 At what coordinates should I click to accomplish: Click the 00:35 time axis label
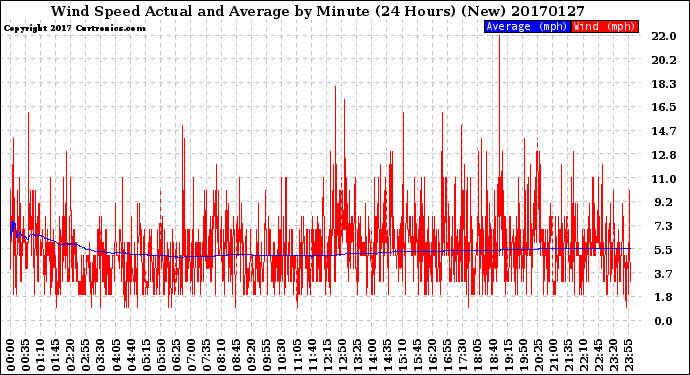[x=26, y=355]
